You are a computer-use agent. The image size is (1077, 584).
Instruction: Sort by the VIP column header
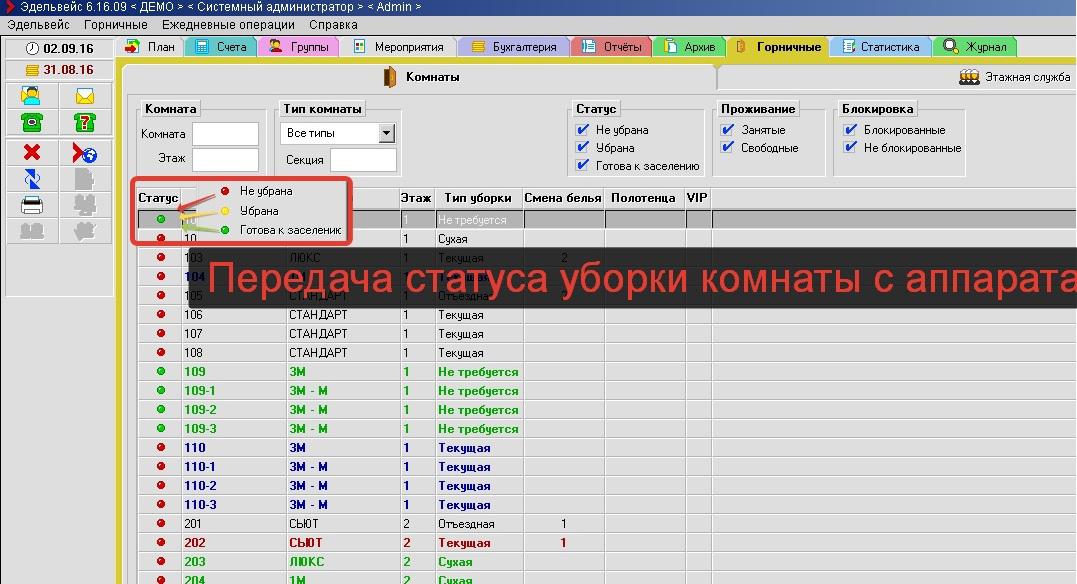[x=697, y=198]
